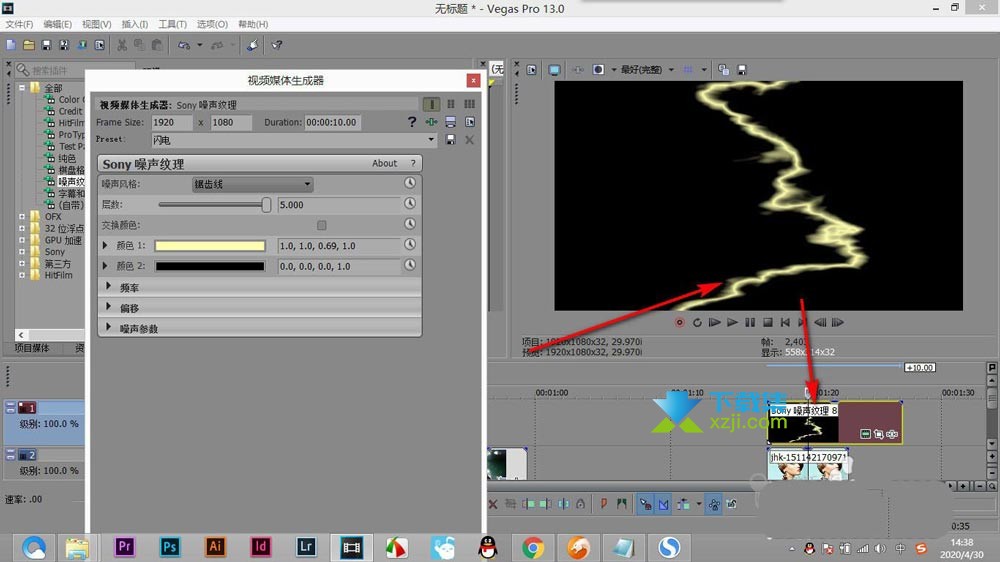This screenshot has width=1000, height=562.
Task: Open the 编辑(E) menu
Action: 57,24
